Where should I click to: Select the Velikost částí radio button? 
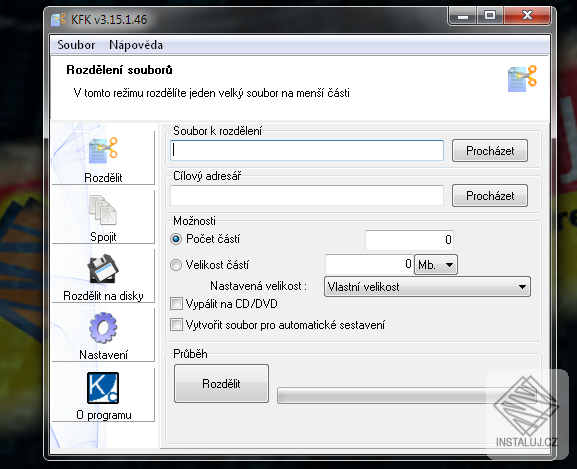click(176, 265)
